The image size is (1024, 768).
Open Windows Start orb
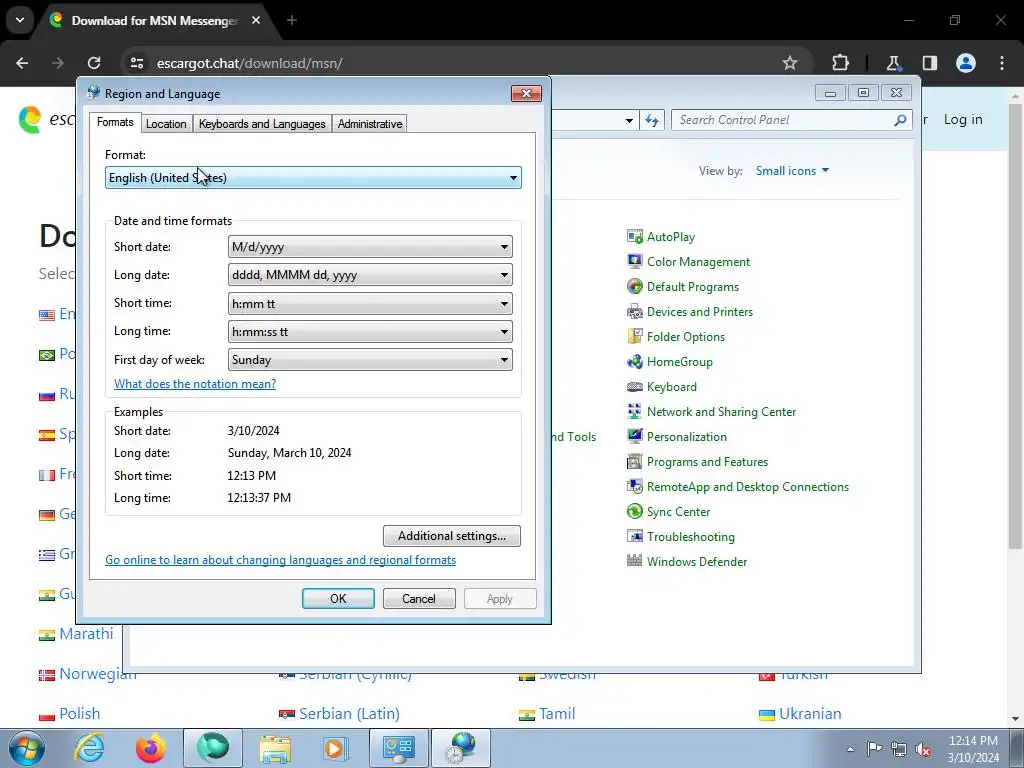(27, 748)
